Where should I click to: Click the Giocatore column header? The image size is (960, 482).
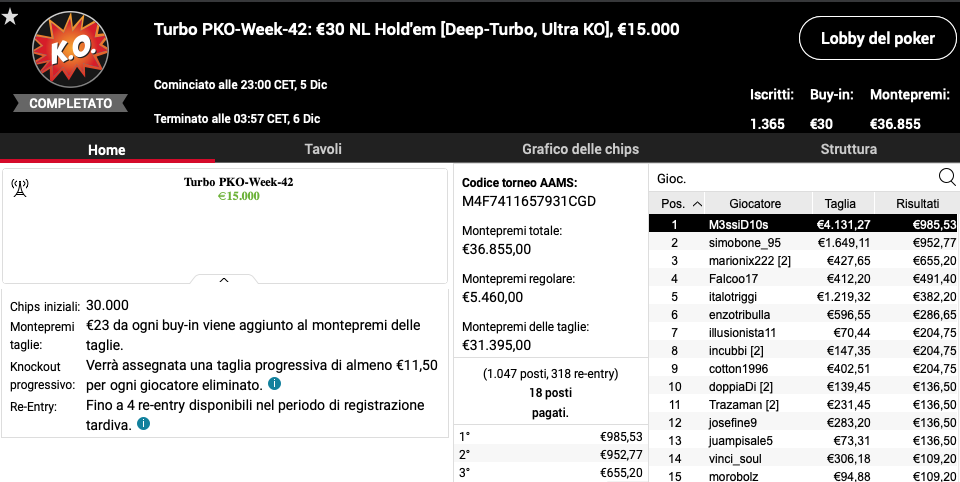(x=755, y=203)
